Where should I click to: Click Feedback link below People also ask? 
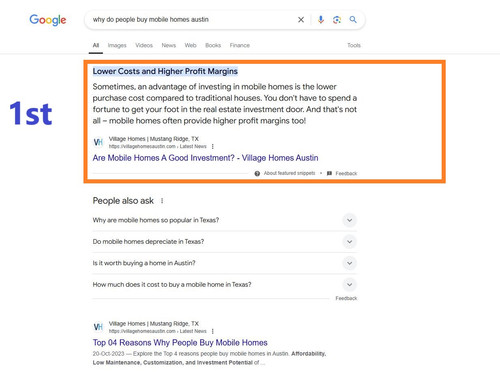click(346, 298)
